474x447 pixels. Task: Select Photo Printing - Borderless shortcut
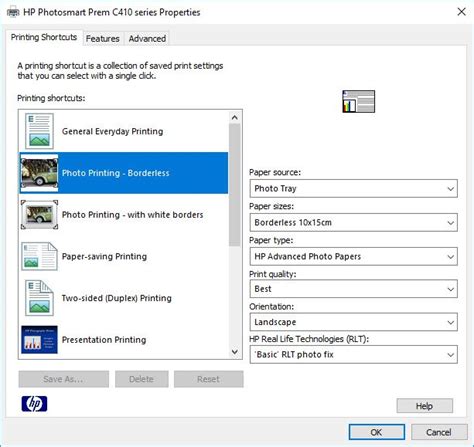[124, 173]
